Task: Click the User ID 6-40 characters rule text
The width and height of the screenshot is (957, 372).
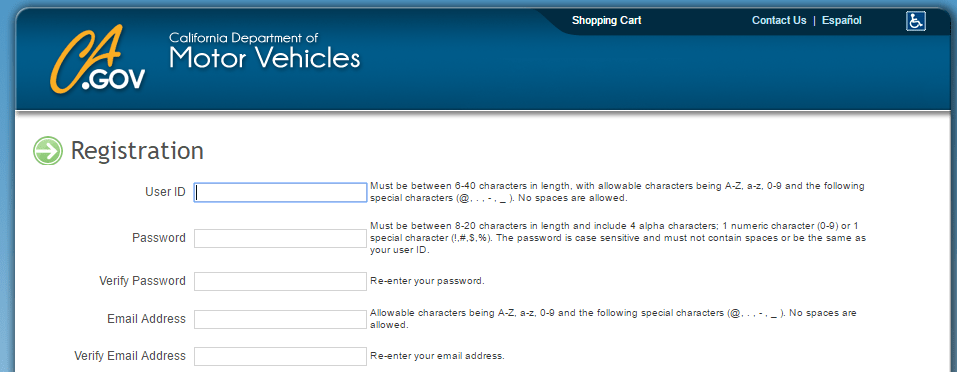Action: point(617,192)
